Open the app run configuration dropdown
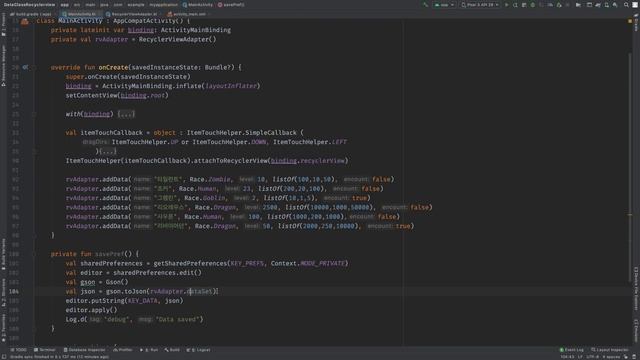This screenshot has height=360, width=640. [x=444, y=5]
